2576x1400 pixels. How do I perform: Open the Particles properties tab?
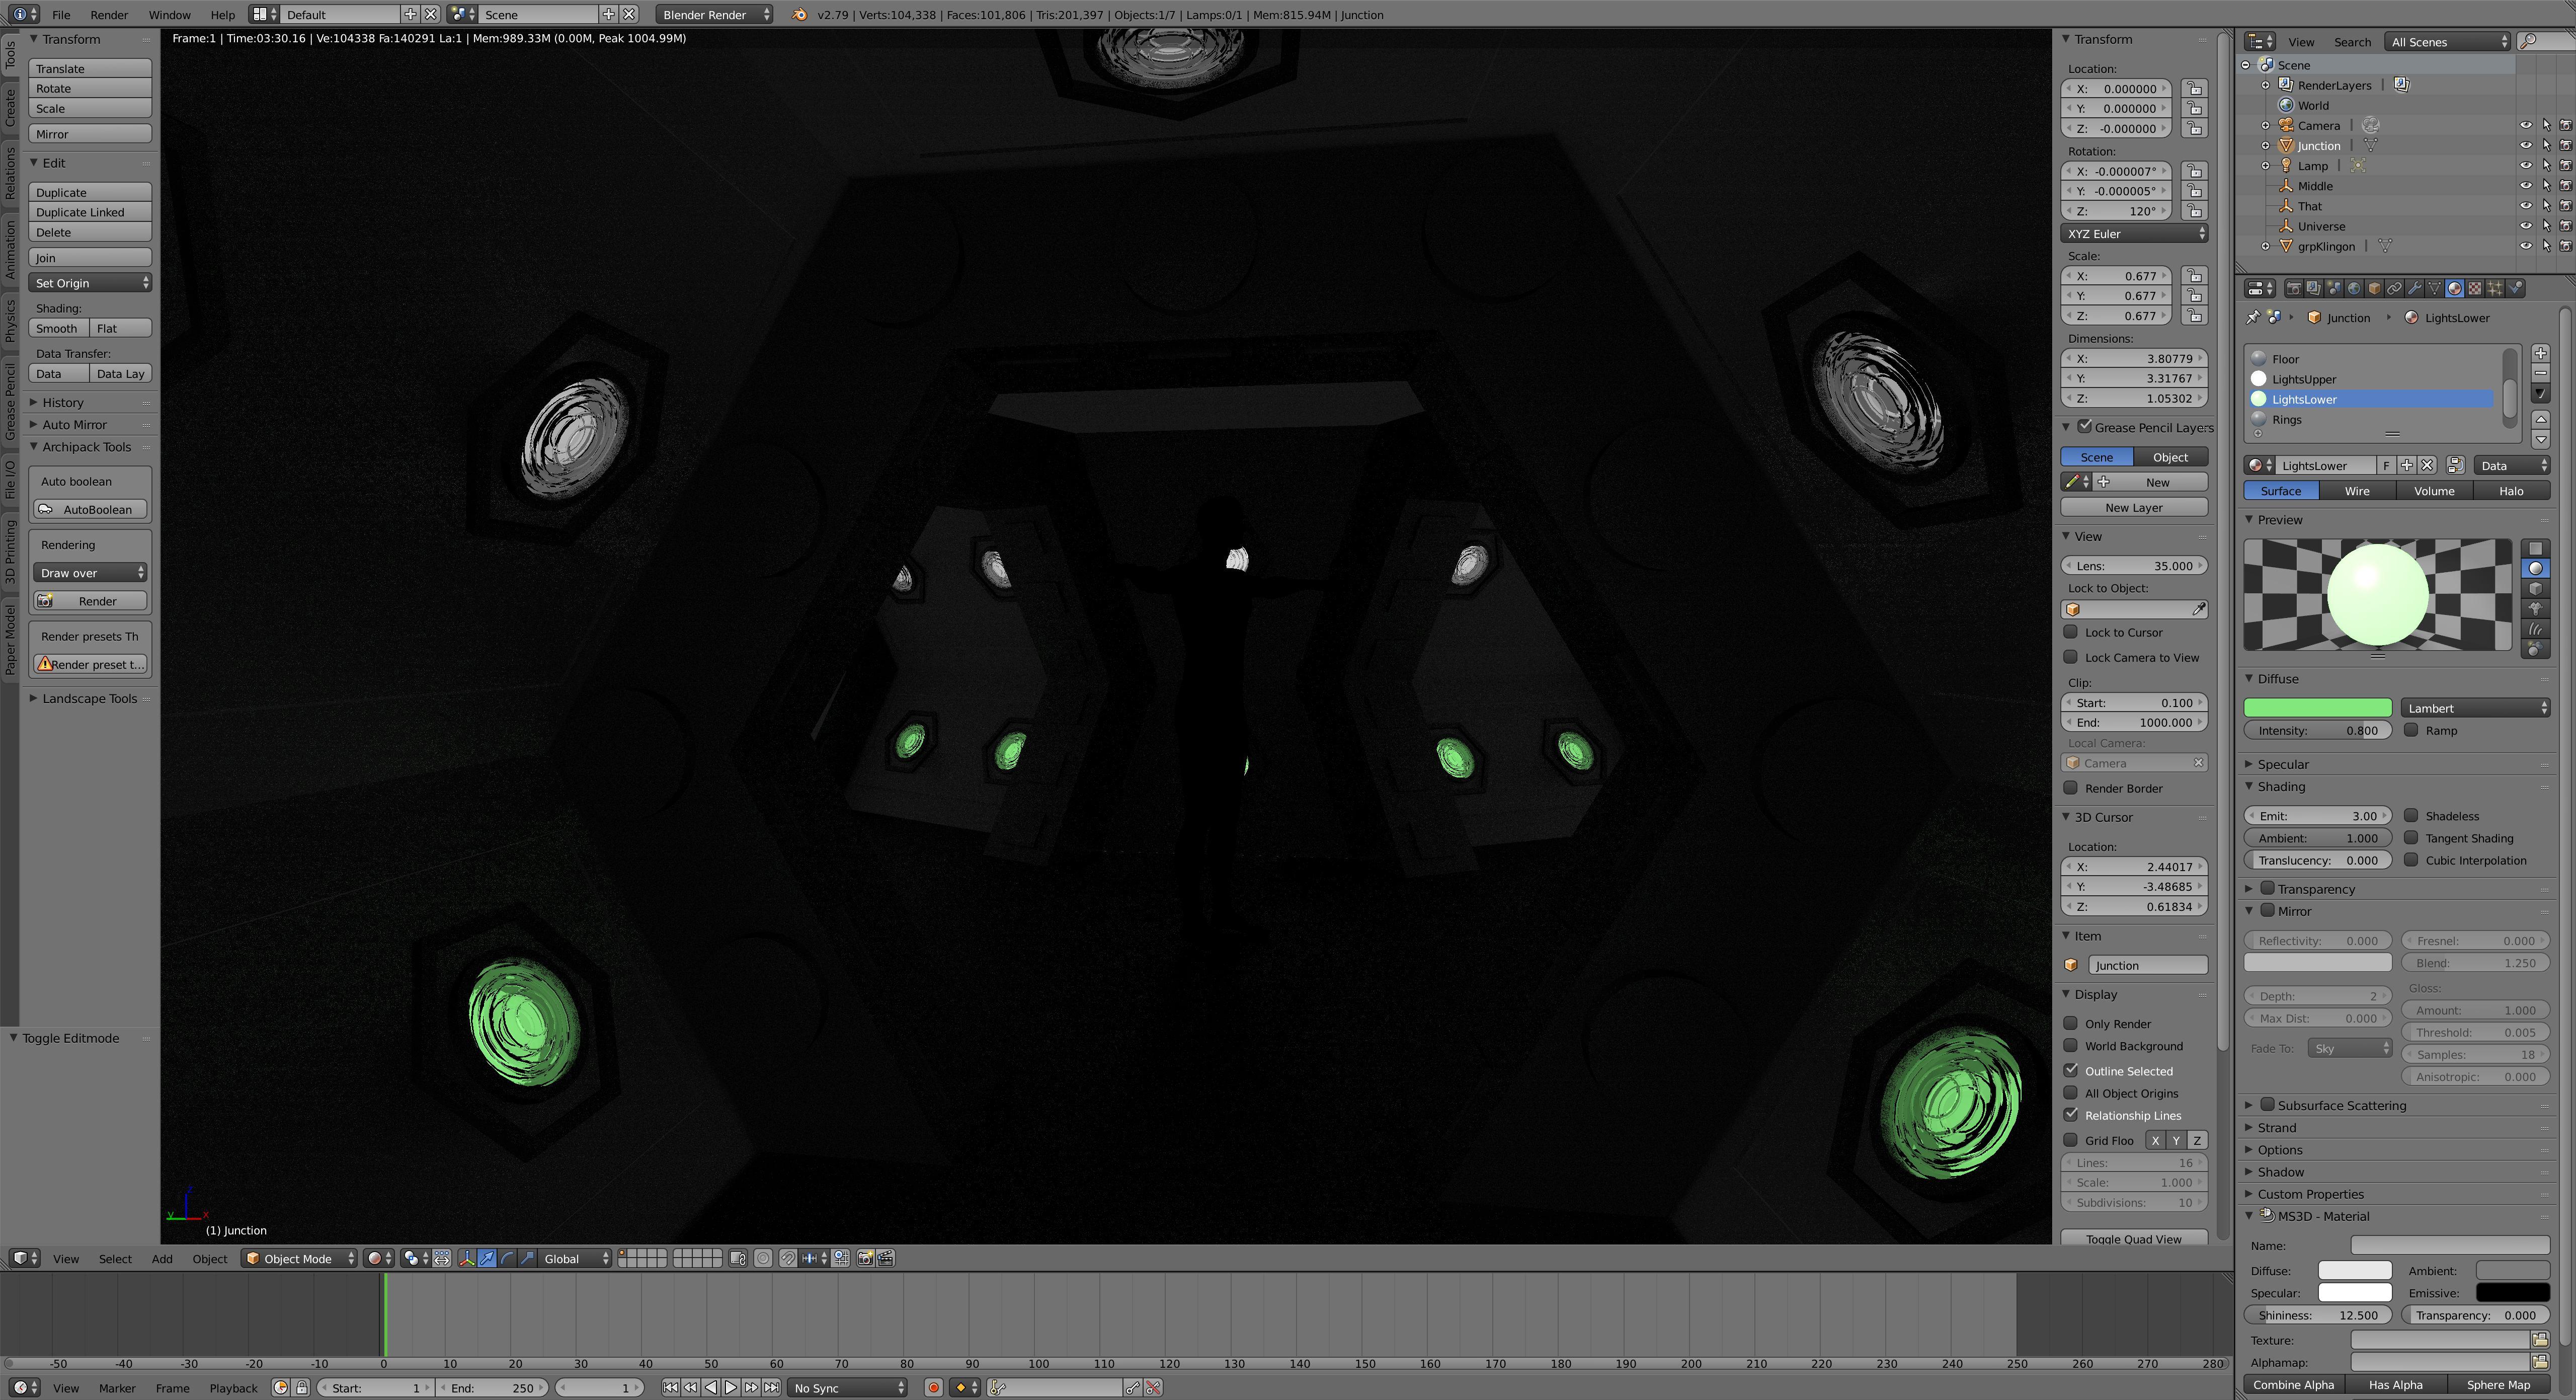(2495, 289)
